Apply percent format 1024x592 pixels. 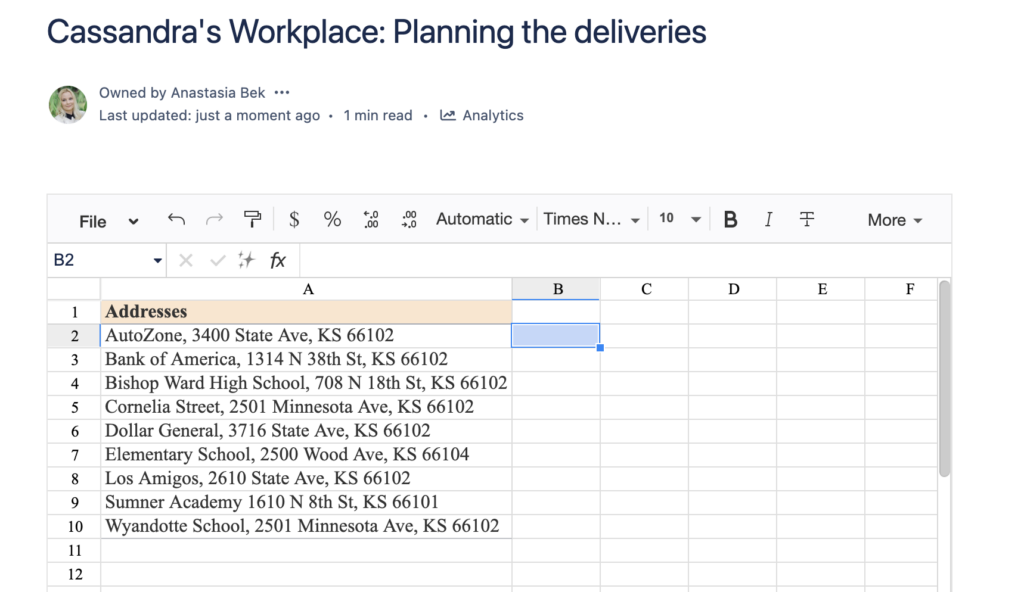[x=332, y=219]
